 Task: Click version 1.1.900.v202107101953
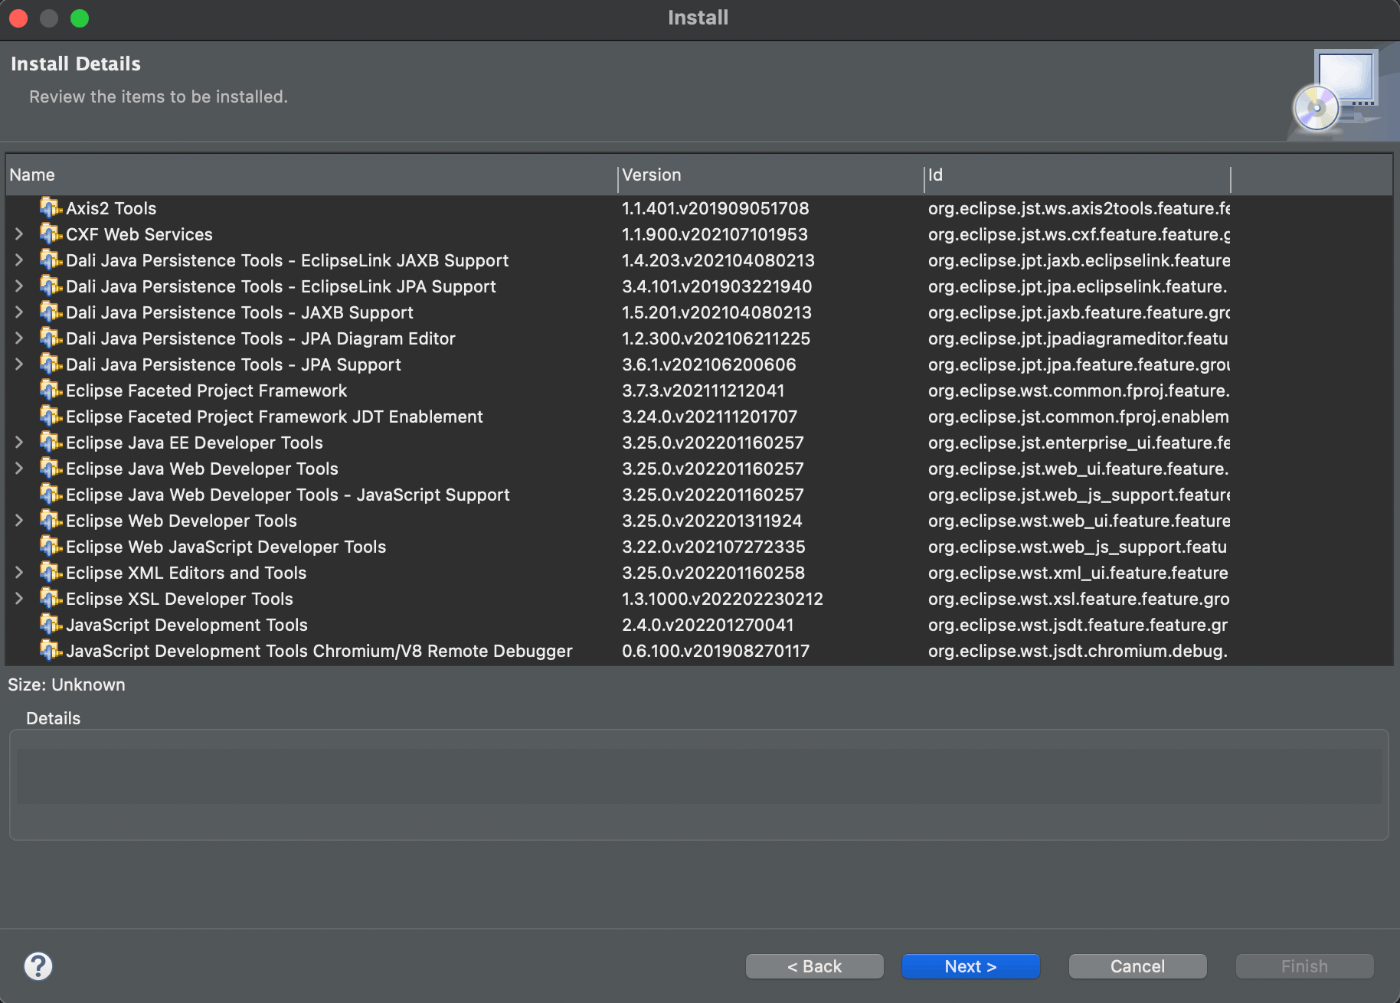click(715, 234)
